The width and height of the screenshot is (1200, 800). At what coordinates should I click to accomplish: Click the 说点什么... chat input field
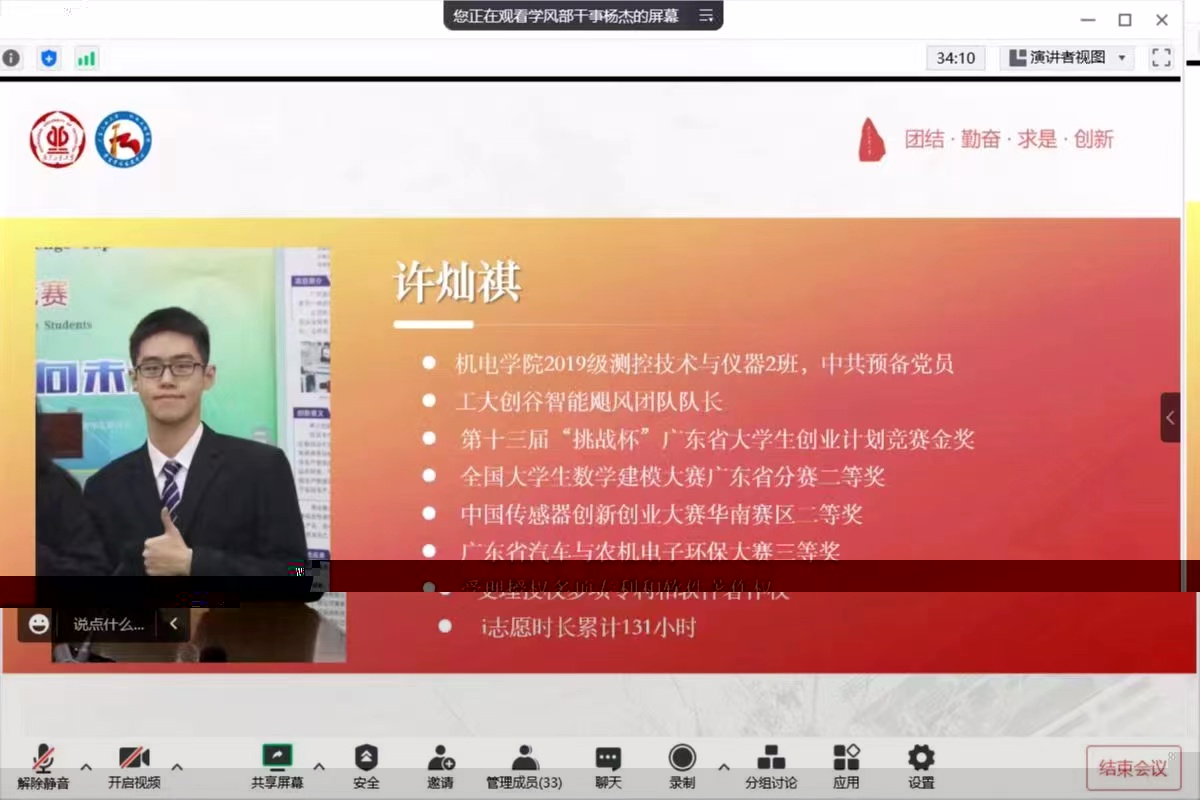[108, 624]
